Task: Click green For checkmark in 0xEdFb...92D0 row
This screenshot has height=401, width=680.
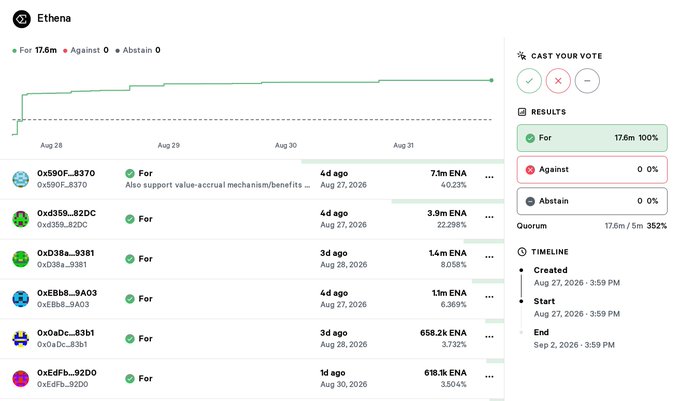Action: coord(130,378)
